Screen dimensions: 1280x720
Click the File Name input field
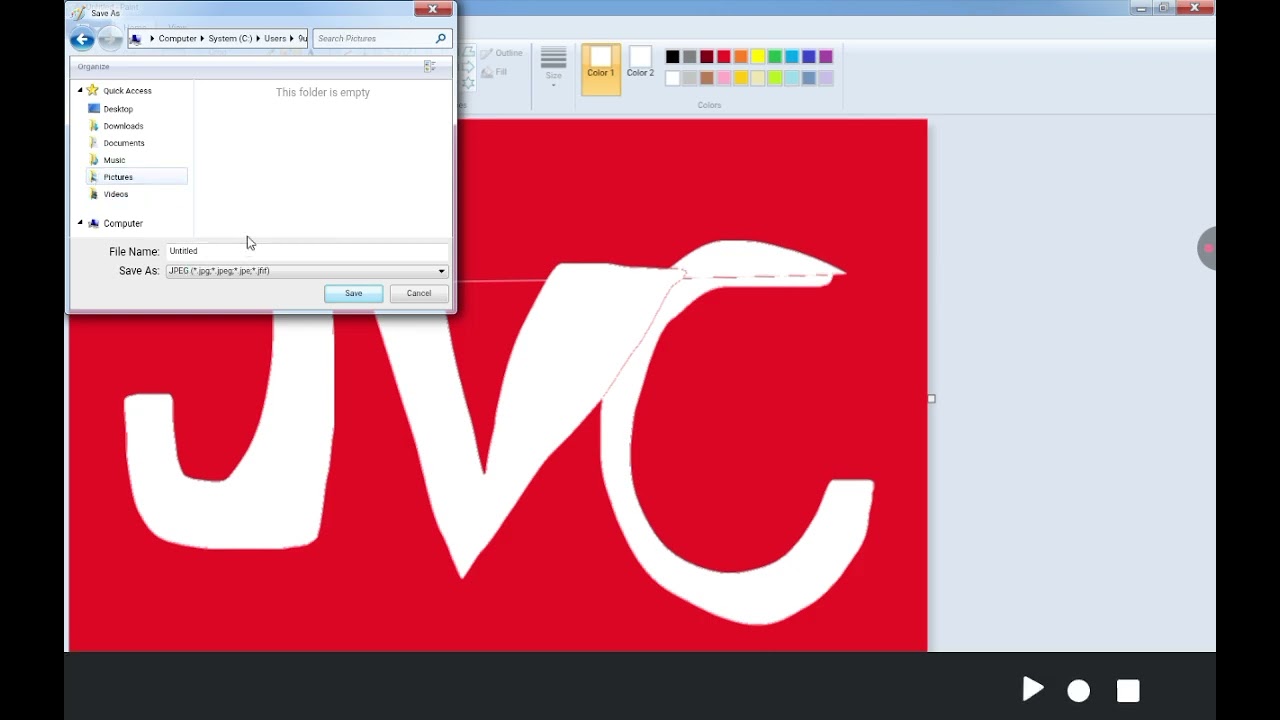pyautogui.click(x=306, y=251)
